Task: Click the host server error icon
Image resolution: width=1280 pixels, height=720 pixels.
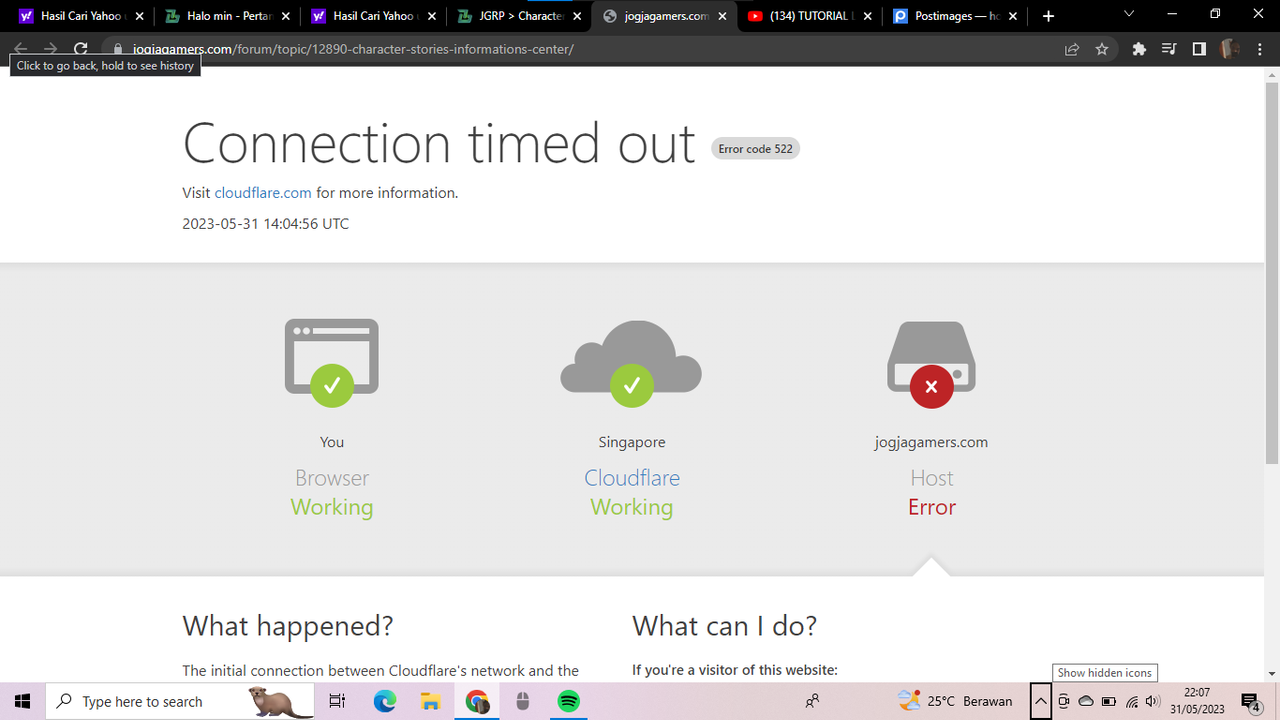Action: click(x=931, y=364)
